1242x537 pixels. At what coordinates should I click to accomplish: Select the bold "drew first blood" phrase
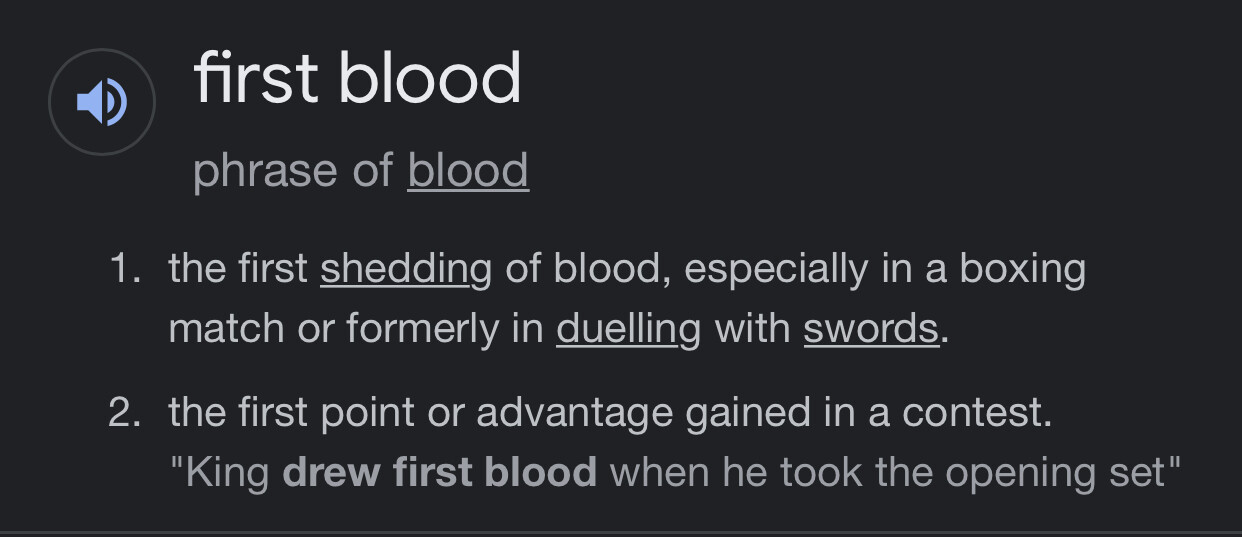[440, 471]
